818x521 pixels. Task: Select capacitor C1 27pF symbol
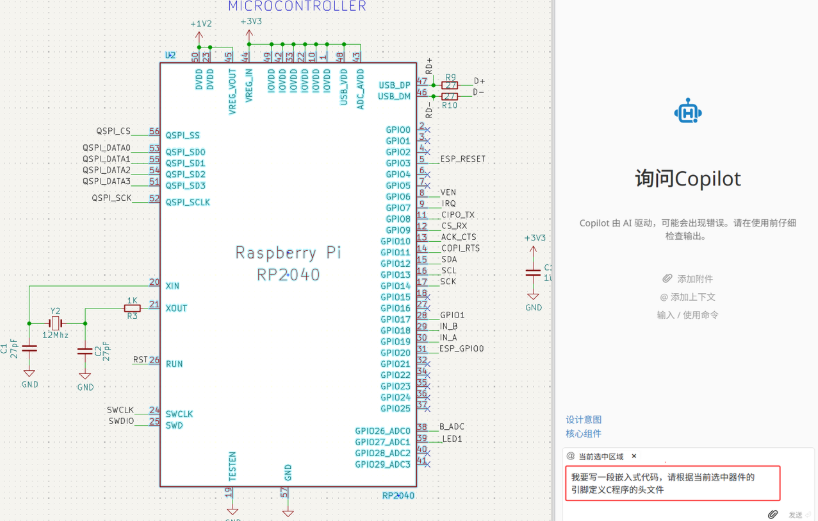click(x=29, y=348)
